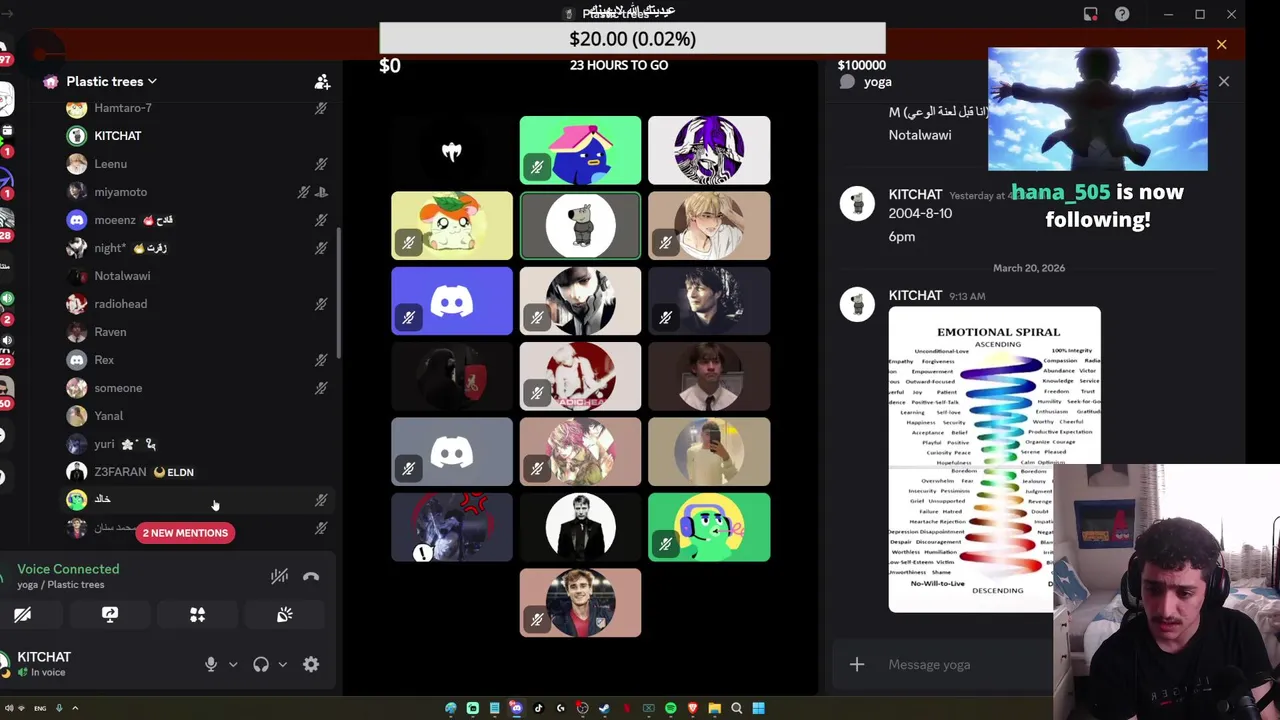Screen dimensions: 1280x720
Task: Click the plus attachment button in chat
Action: (857, 665)
